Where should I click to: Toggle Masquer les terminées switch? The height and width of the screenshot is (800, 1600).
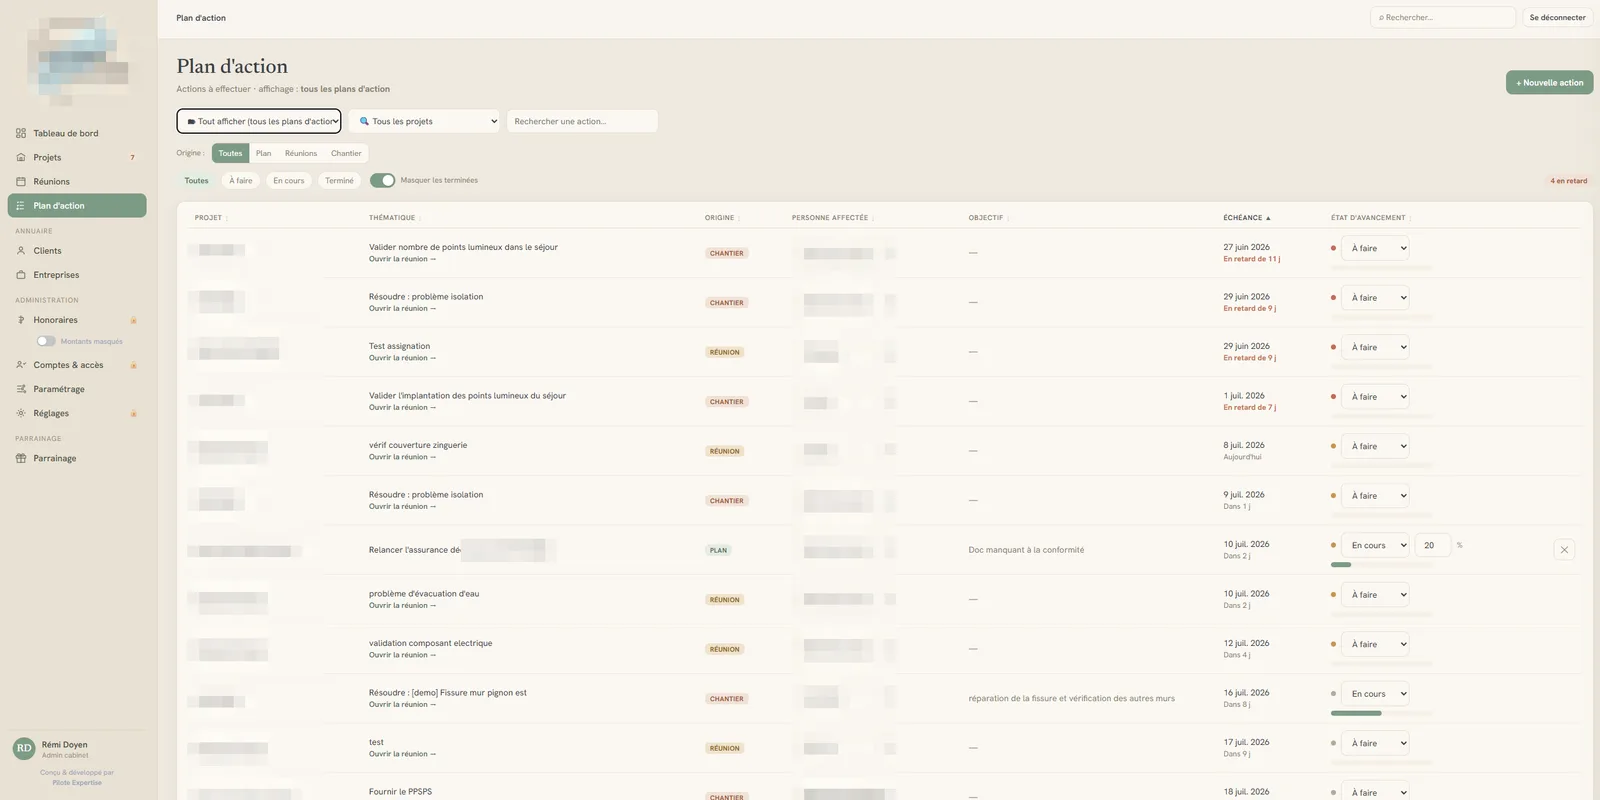click(382, 180)
